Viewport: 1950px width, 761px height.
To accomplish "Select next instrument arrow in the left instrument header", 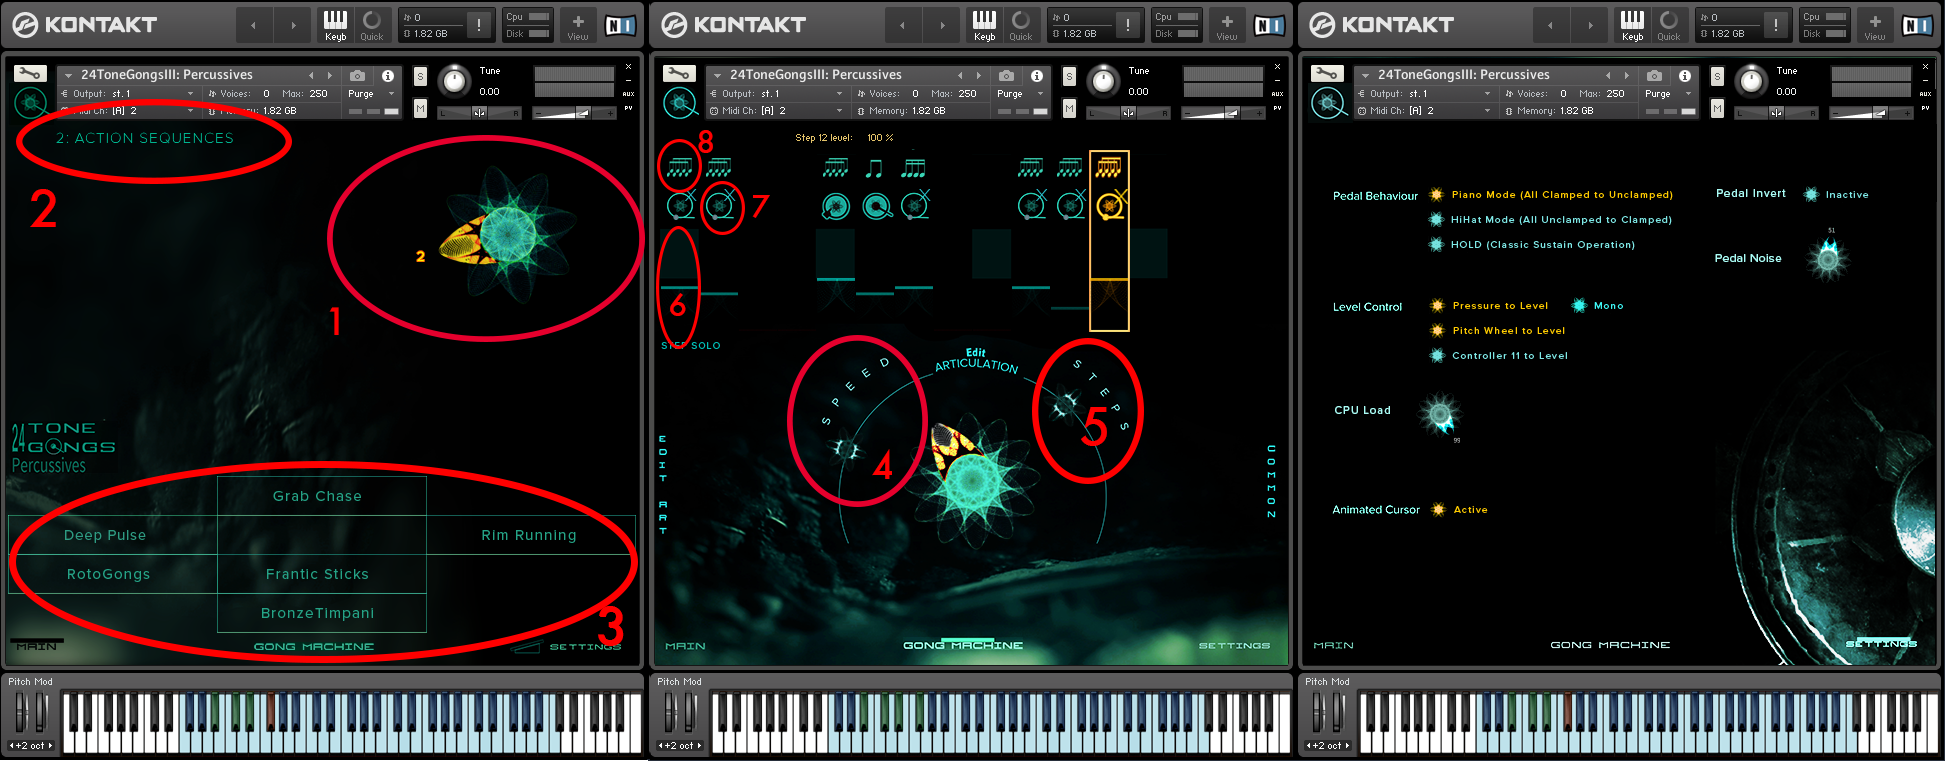I will (330, 75).
